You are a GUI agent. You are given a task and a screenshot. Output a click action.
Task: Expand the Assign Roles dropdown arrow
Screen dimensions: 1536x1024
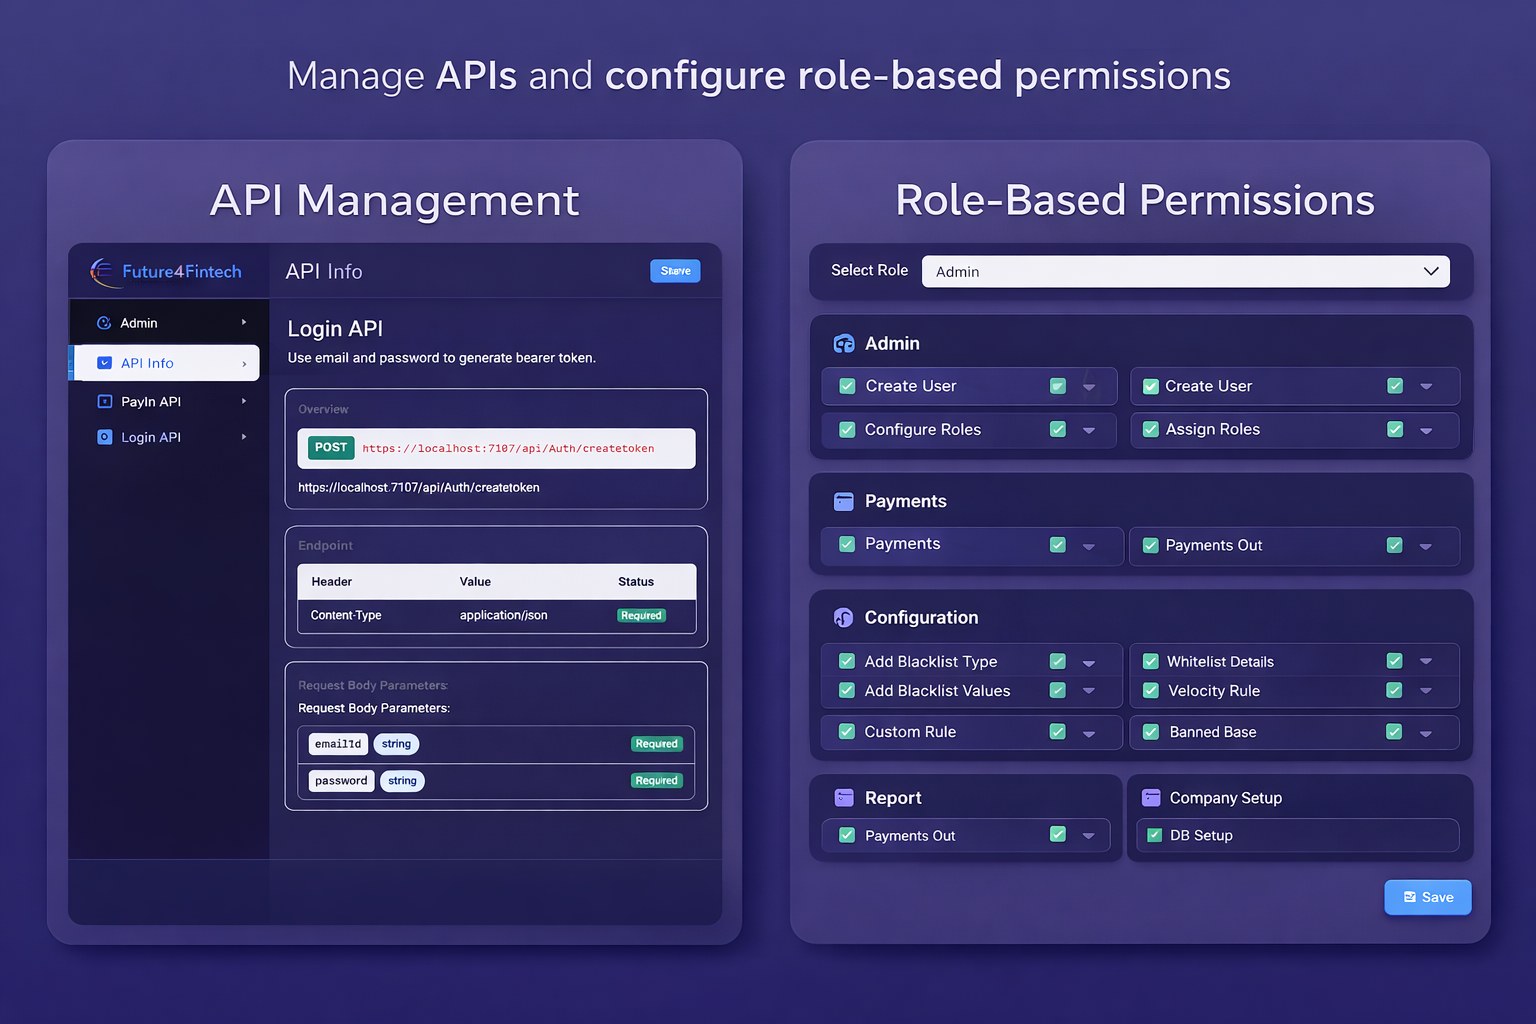(x=1426, y=431)
